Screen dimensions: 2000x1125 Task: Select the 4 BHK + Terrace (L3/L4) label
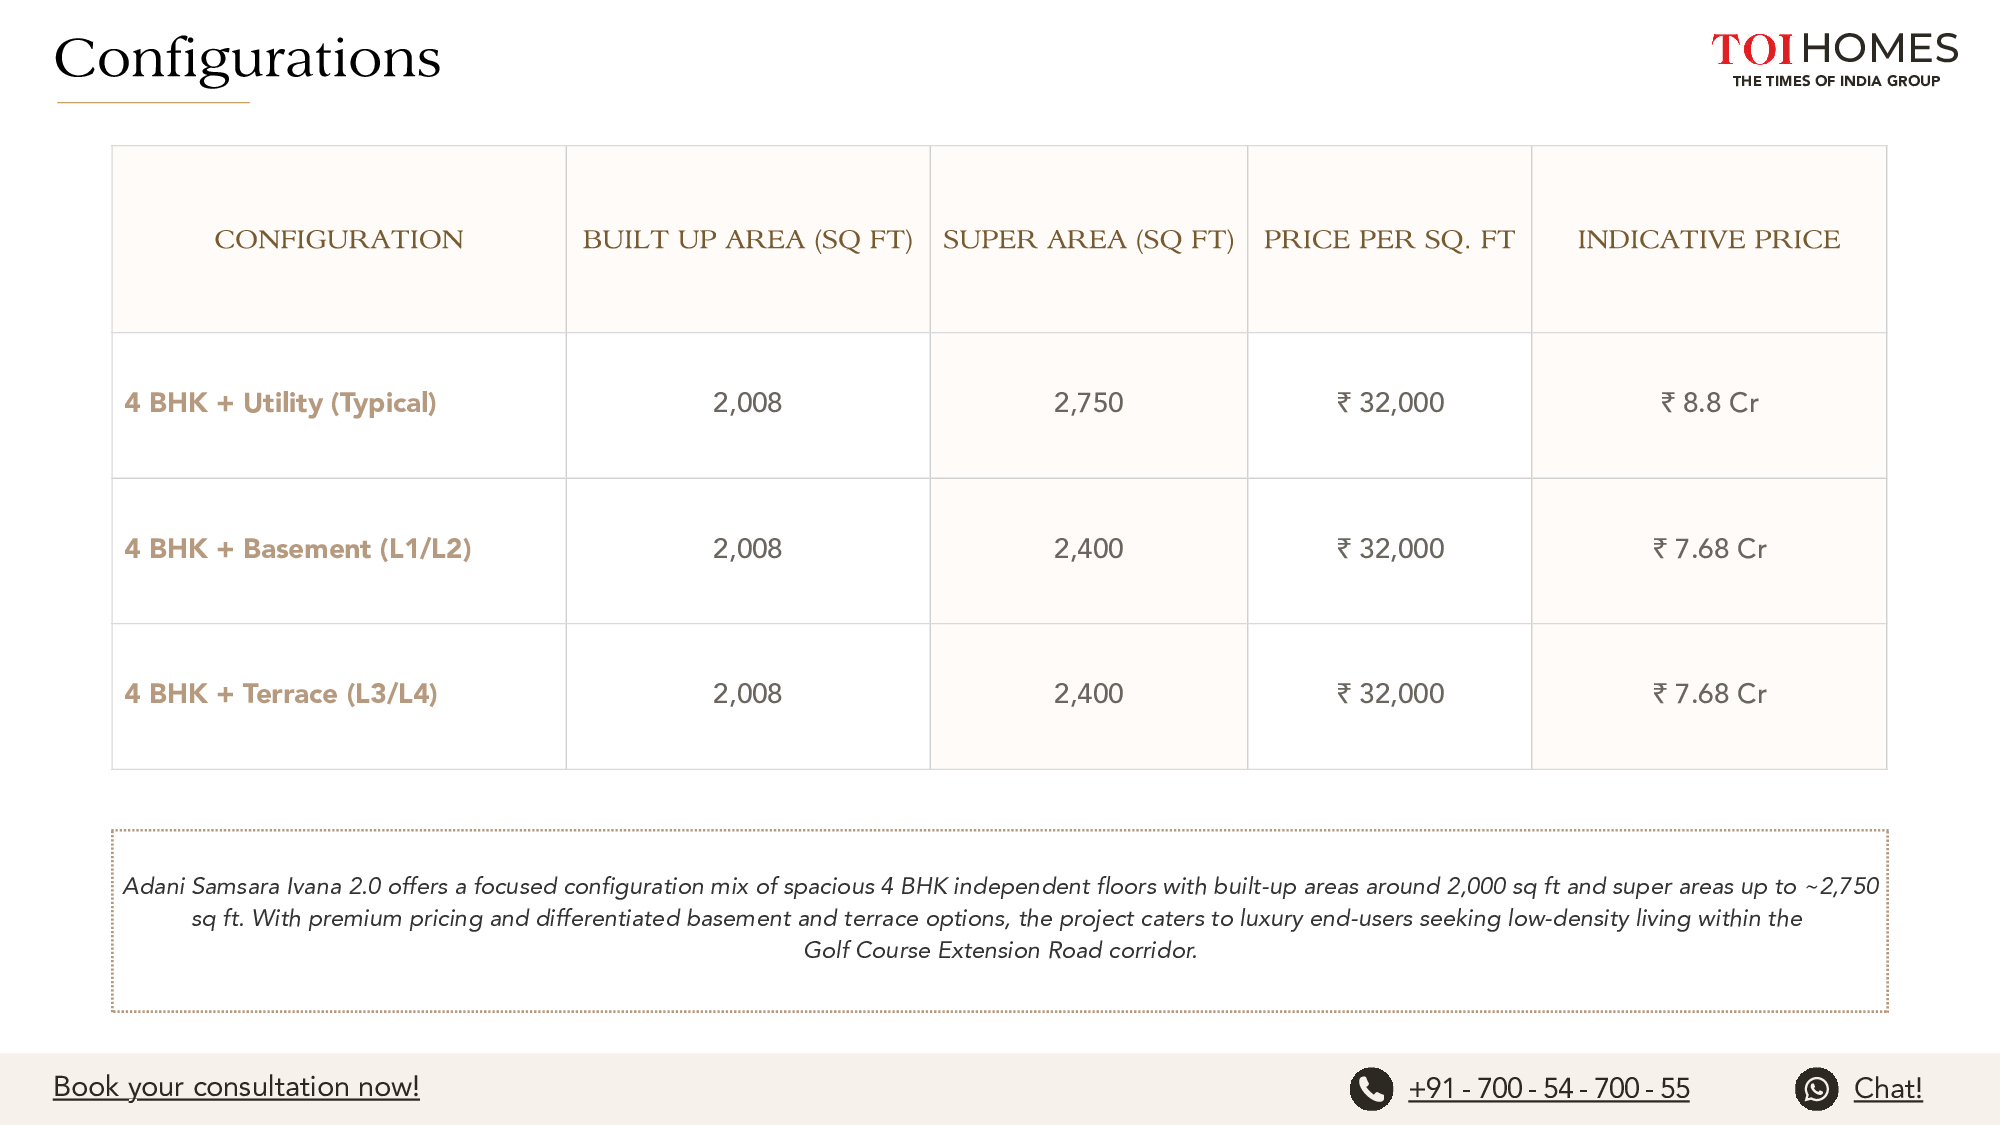280,694
